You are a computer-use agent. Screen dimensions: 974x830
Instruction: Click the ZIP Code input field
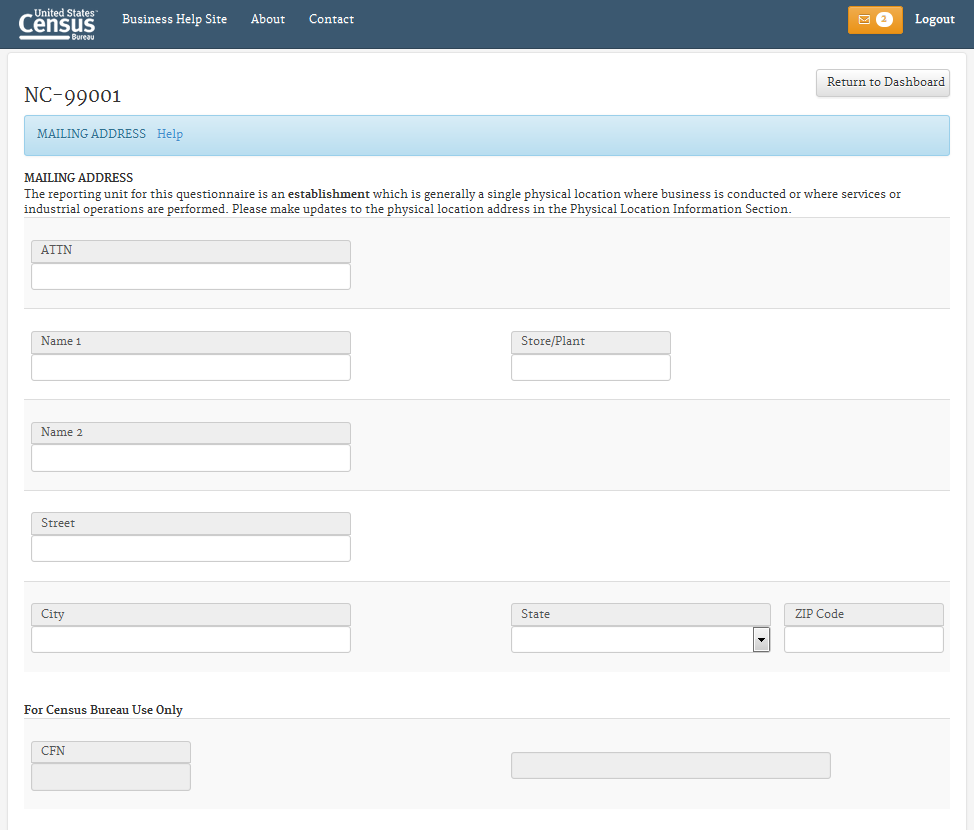coord(863,640)
